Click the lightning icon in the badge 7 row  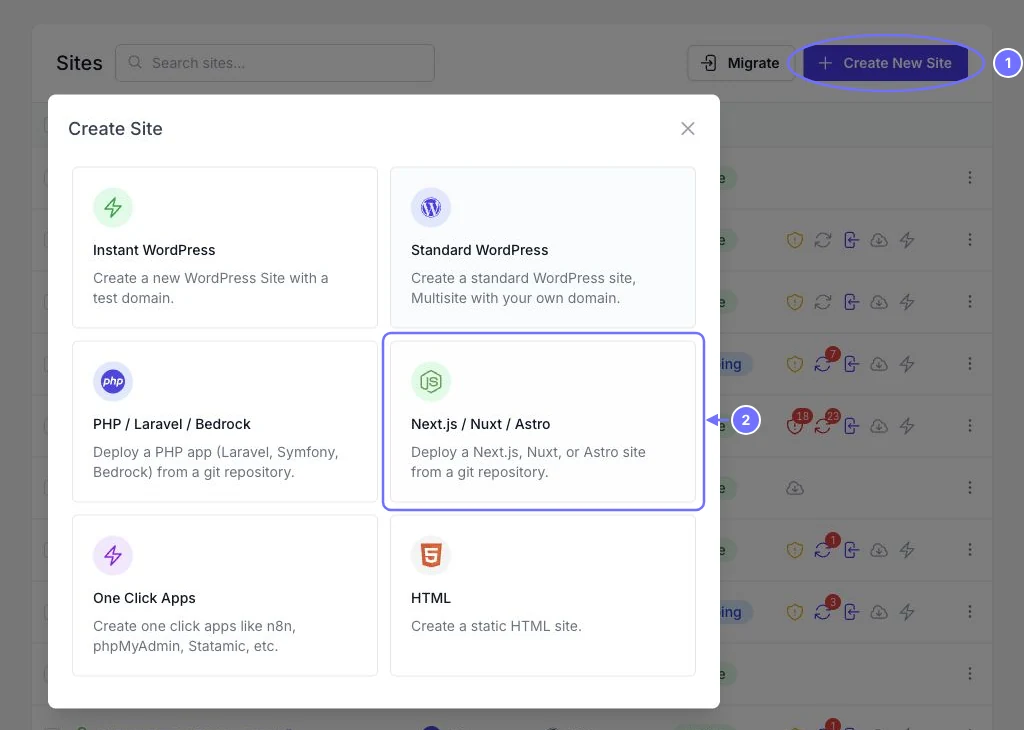point(907,364)
